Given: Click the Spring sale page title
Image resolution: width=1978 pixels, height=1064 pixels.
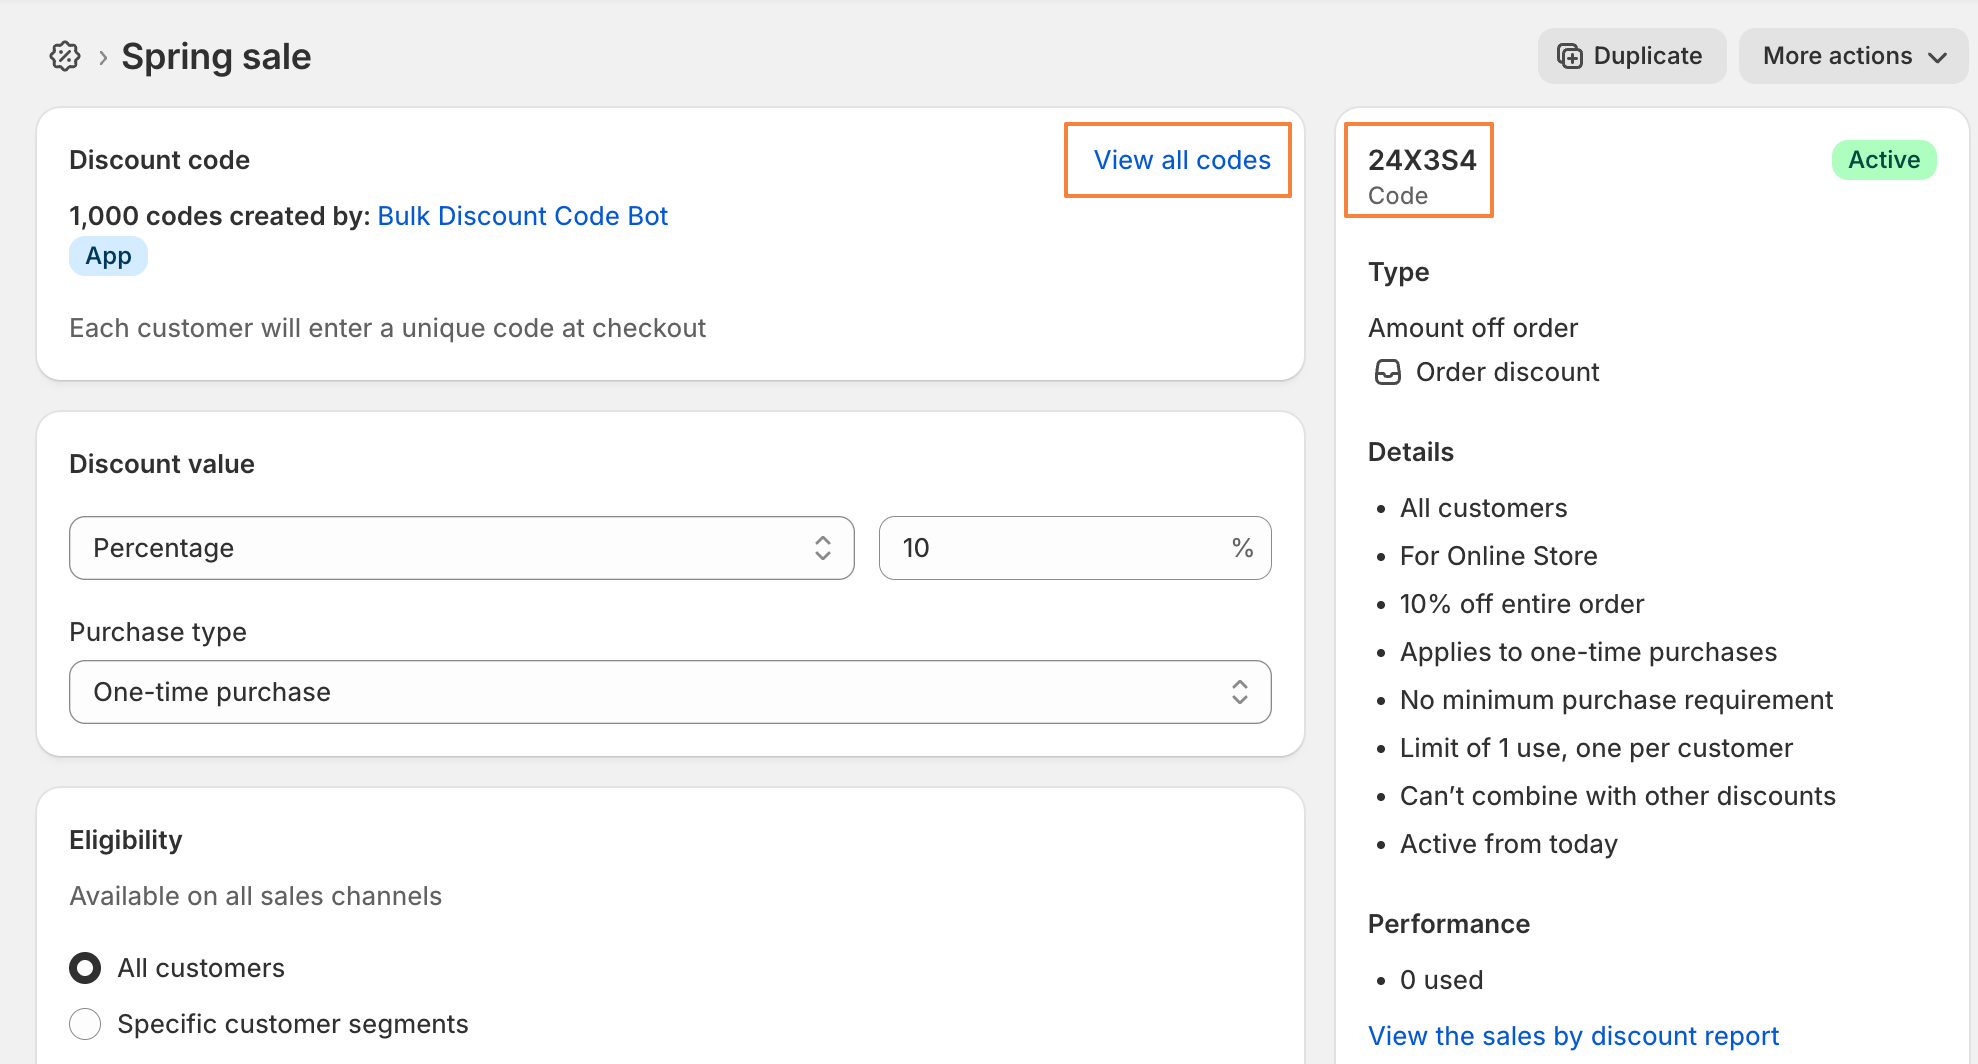Looking at the screenshot, I should click(216, 57).
